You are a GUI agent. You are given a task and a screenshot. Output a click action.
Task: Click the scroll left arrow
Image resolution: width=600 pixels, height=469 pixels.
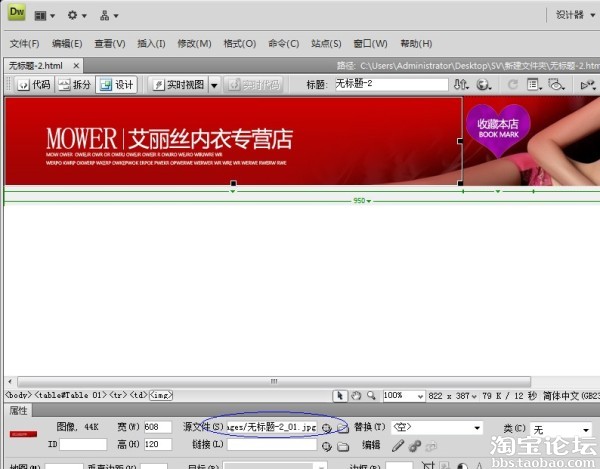point(10,381)
